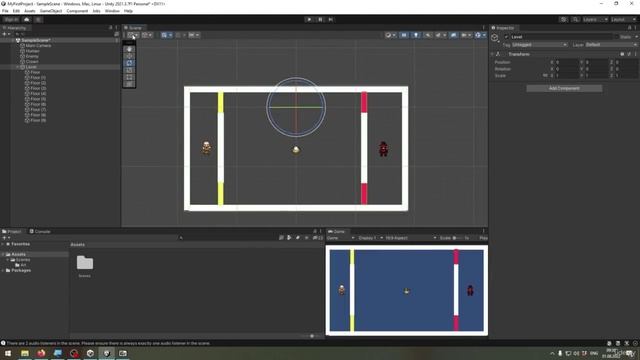
Task: Toggle the Static checkbox in Inspector
Action: [616, 37]
